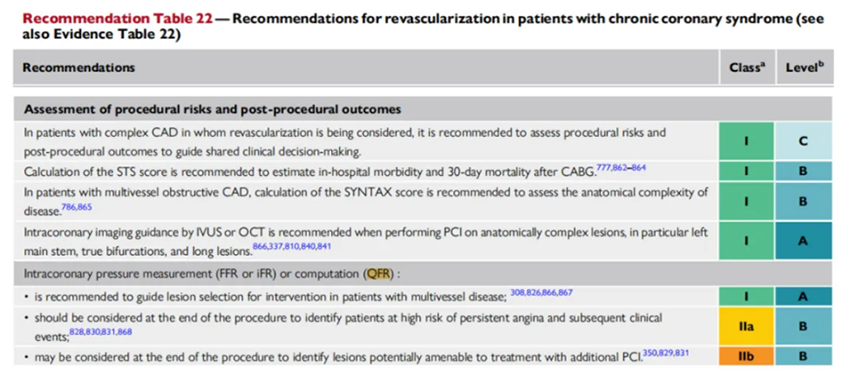Select the Assessment of procedural risks section heading

pyautogui.click(x=212, y=109)
